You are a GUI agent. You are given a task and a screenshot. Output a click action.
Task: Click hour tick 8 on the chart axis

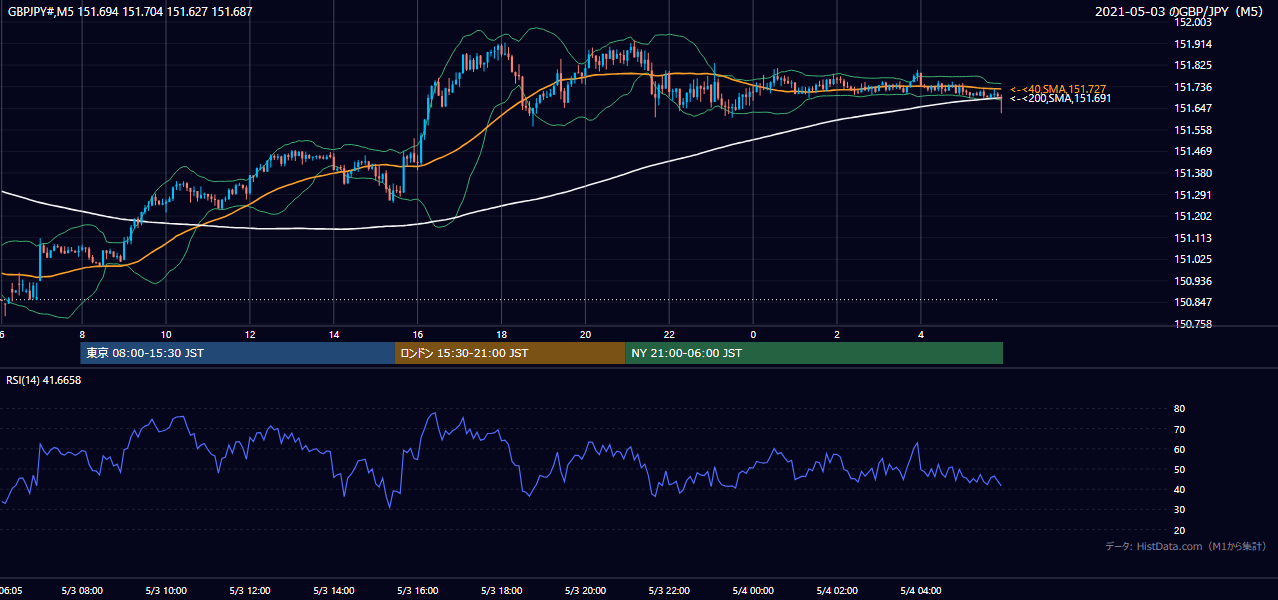coord(82,334)
